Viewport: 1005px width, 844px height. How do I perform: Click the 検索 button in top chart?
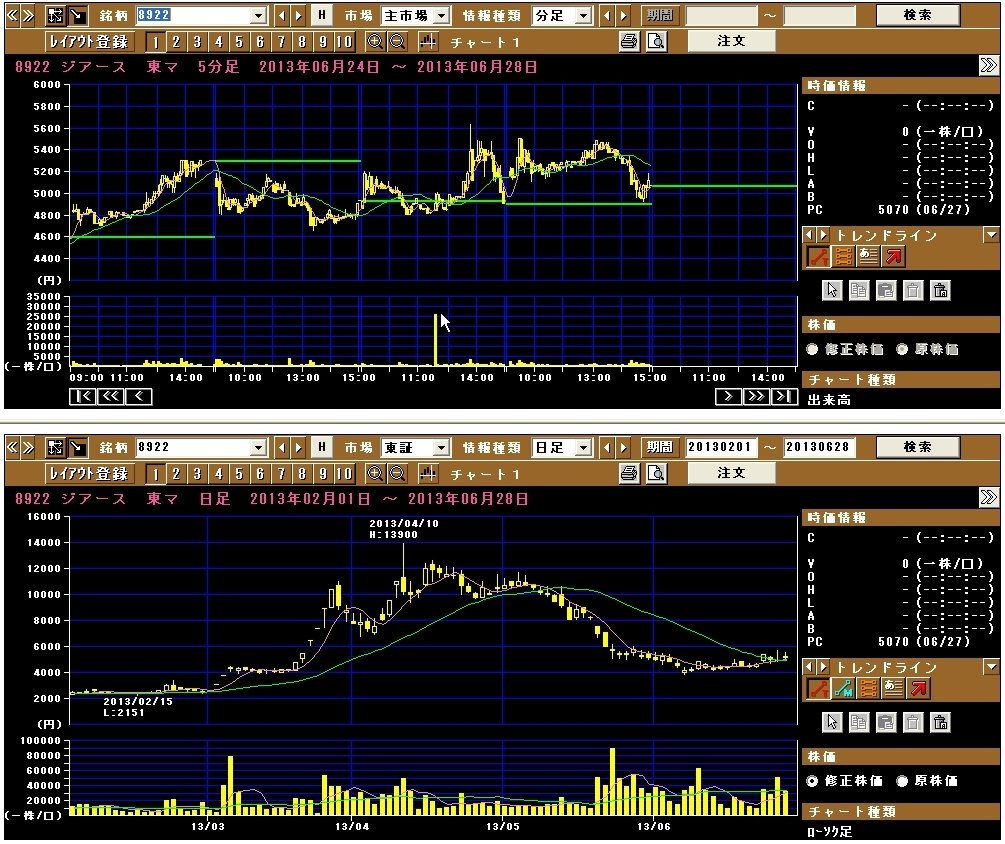(917, 15)
